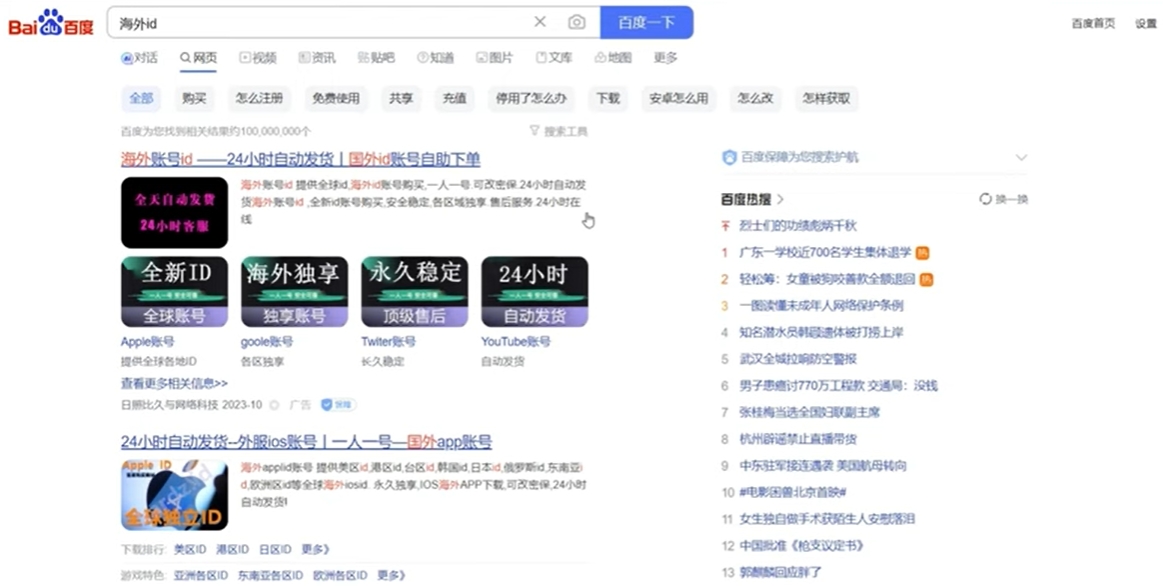The image size is (1163, 586).
Task: Open 搜索工具 filter options
Action: click(x=559, y=131)
